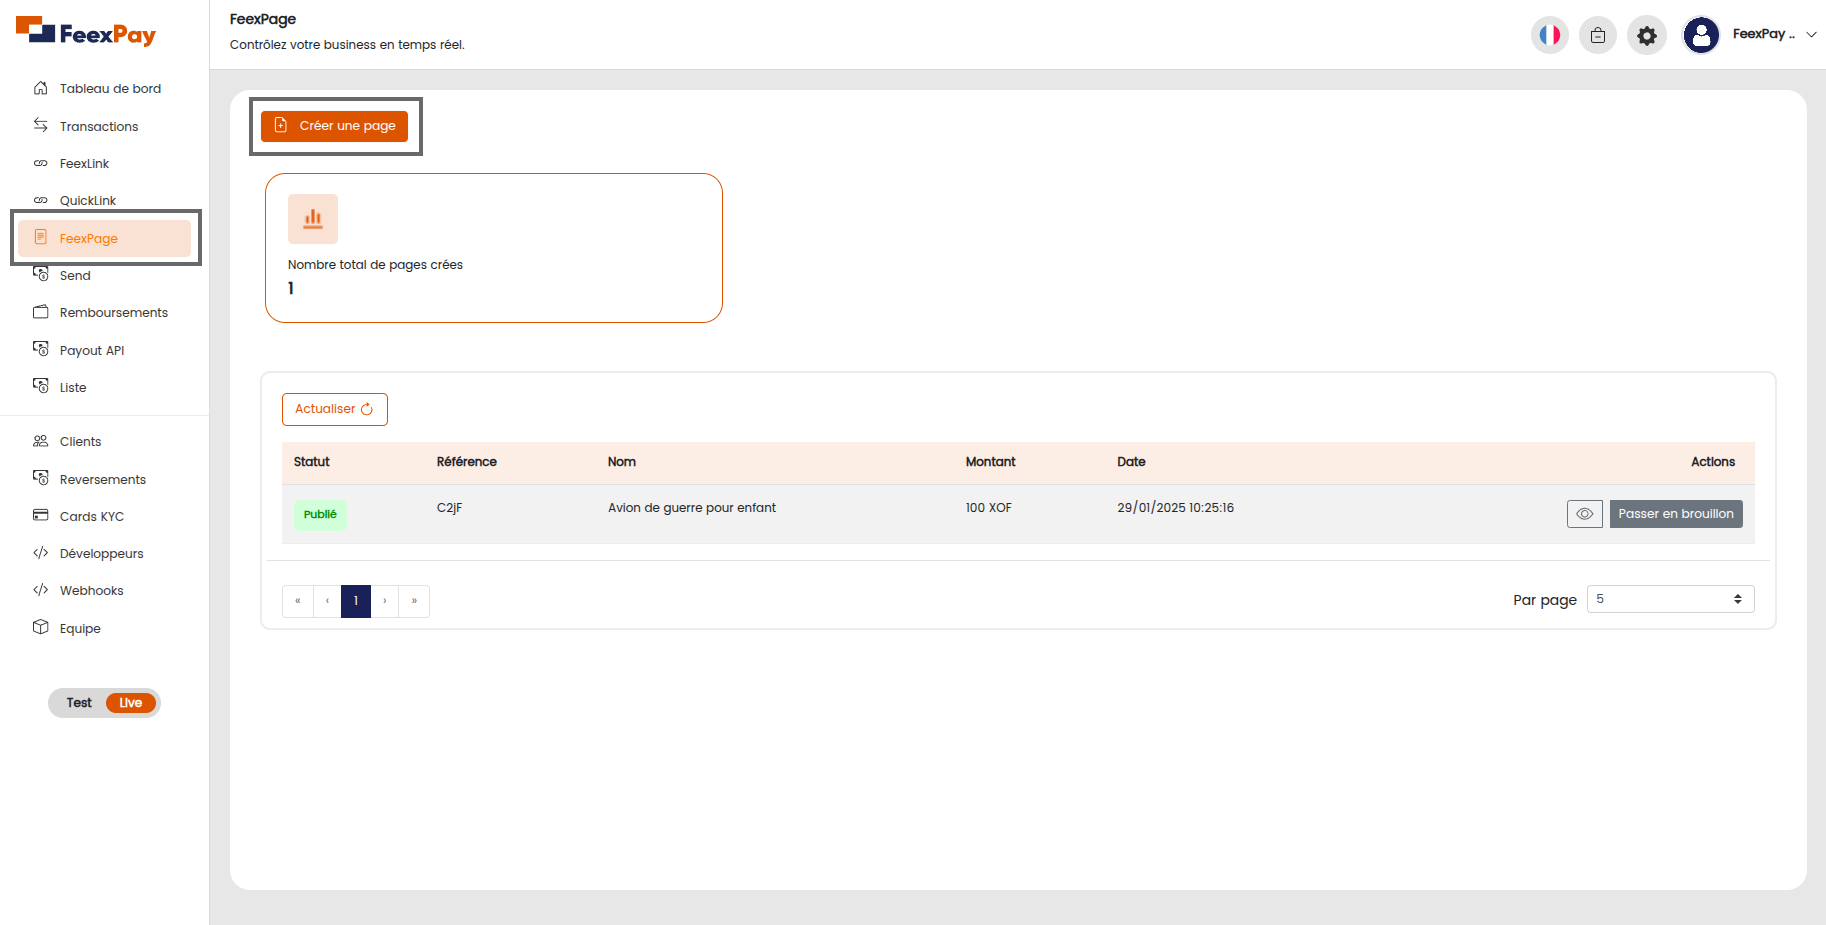Open Reversements menu item
Image resolution: width=1826 pixels, height=925 pixels.
click(x=105, y=479)
